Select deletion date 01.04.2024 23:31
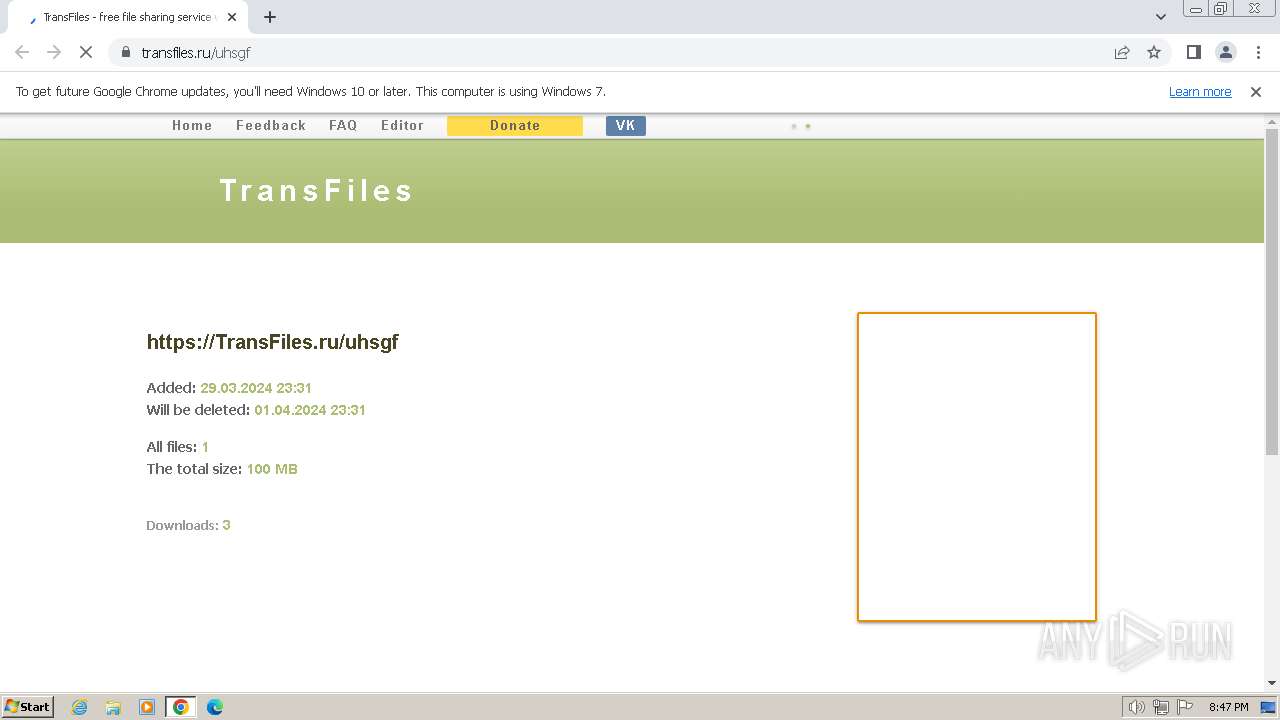 [310, 410]
